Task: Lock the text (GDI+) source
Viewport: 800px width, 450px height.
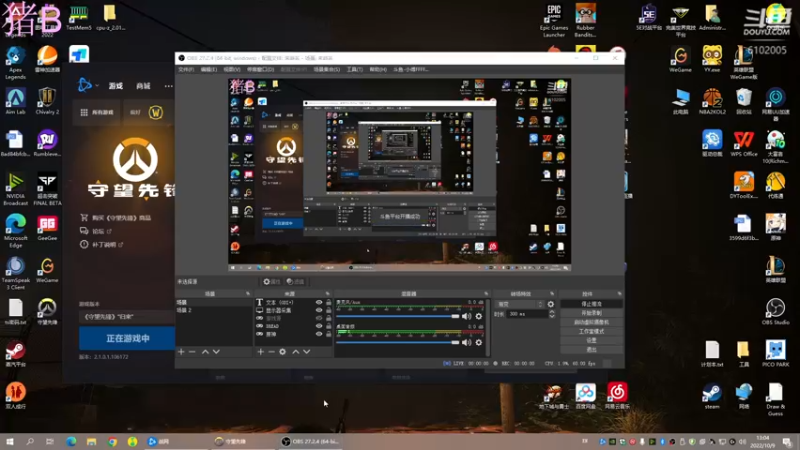Action: tap(329, 303)
